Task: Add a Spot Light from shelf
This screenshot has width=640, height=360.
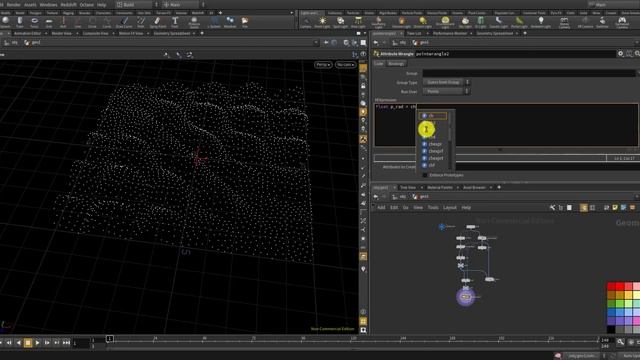Action: [x=340, y=22]
